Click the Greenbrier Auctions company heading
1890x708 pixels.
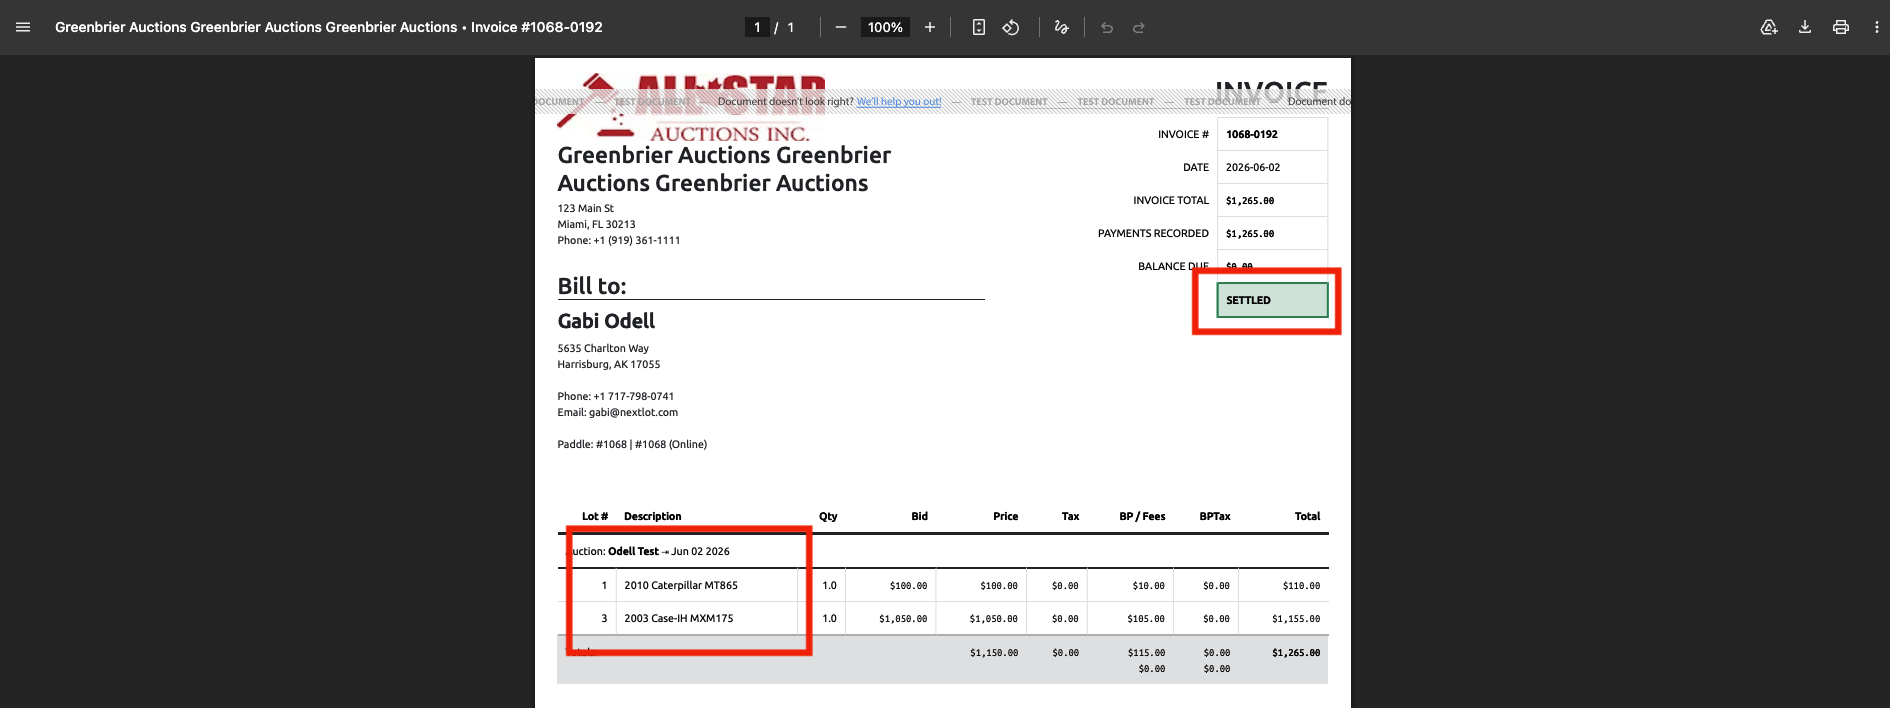(x=724, y=169)
